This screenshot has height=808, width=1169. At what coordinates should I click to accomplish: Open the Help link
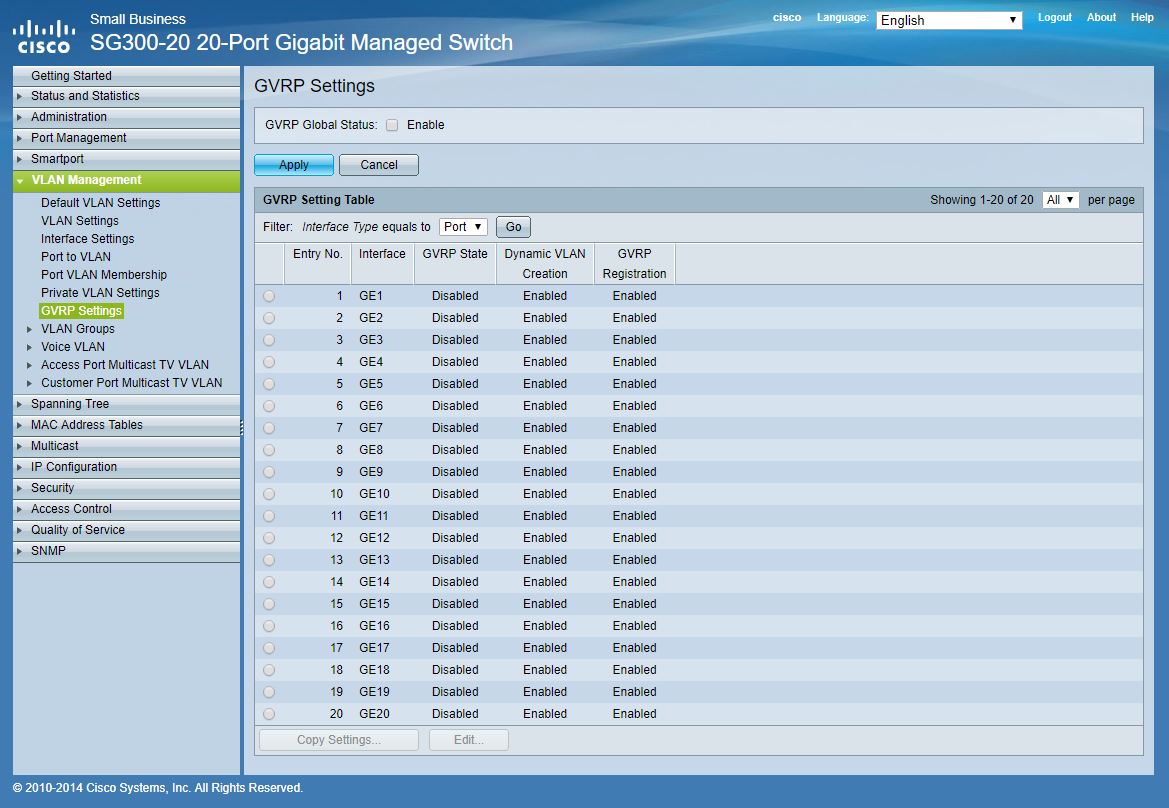1141,17
